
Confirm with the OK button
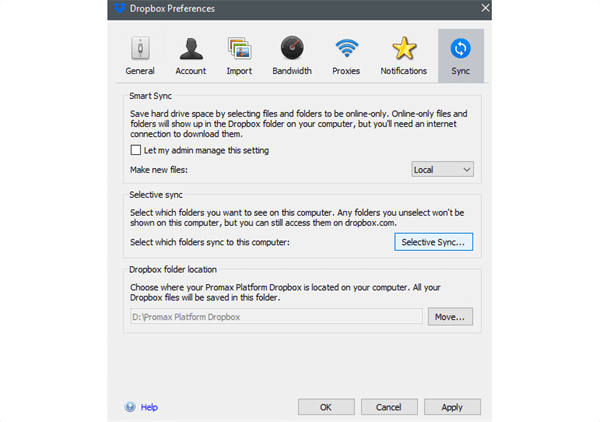pyautogui.click(x=326, y=407)
